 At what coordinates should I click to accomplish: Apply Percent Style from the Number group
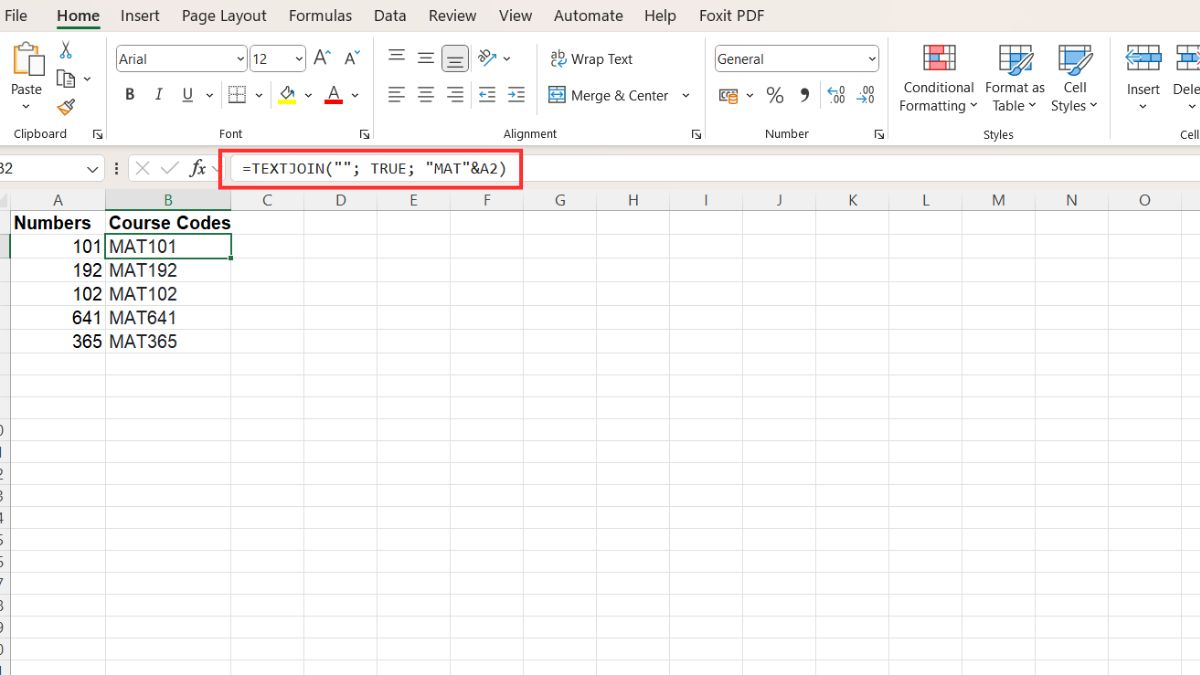click(773, 95)
